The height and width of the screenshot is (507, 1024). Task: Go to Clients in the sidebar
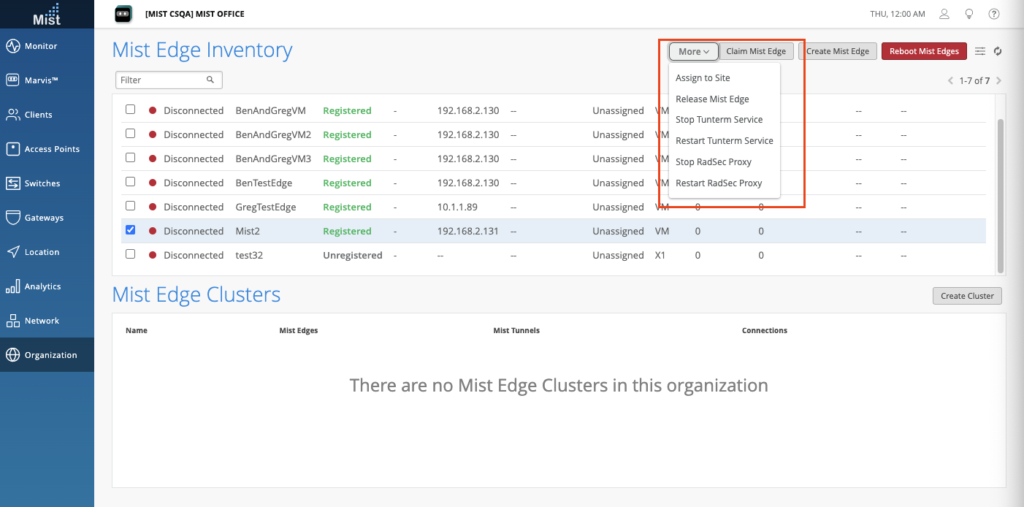47,115
